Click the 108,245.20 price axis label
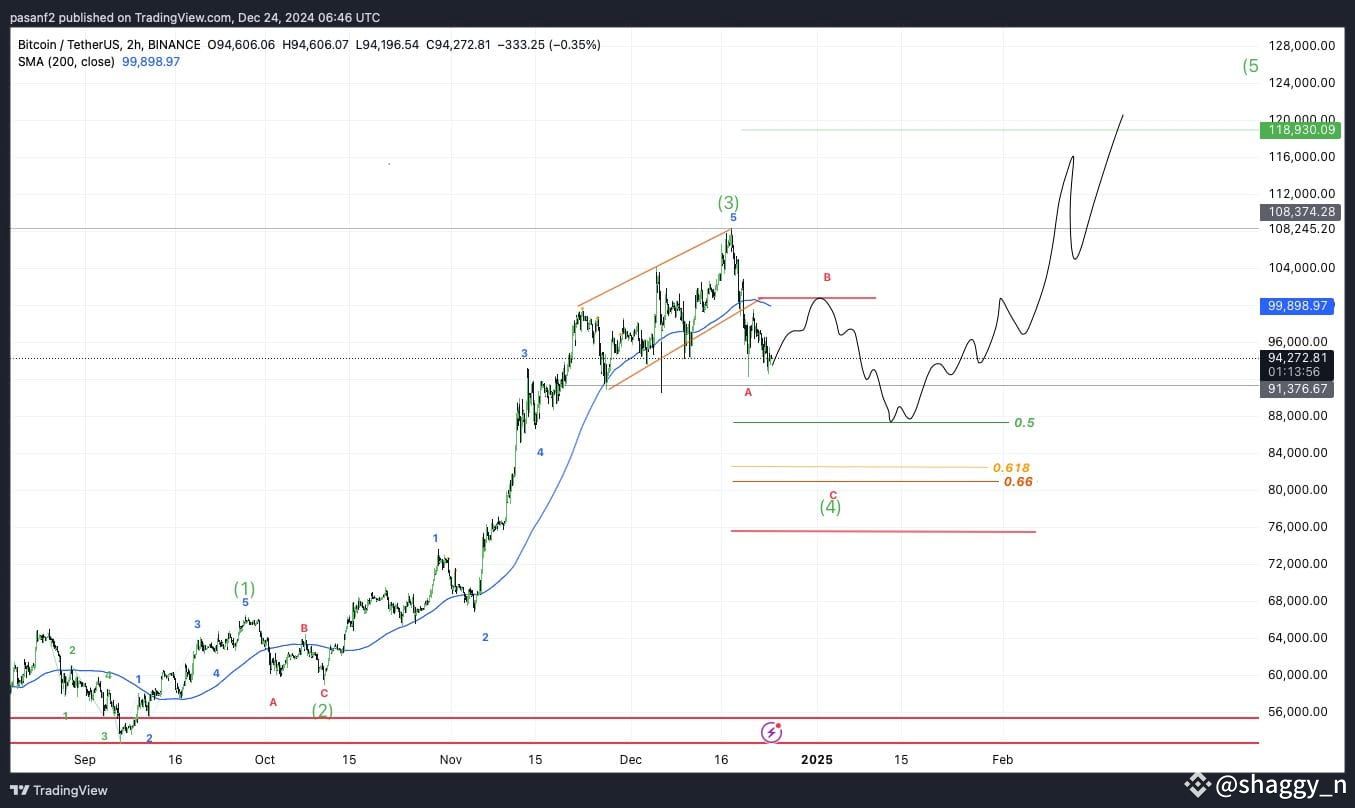The image size is (1355, 808). coord(1301,229)
